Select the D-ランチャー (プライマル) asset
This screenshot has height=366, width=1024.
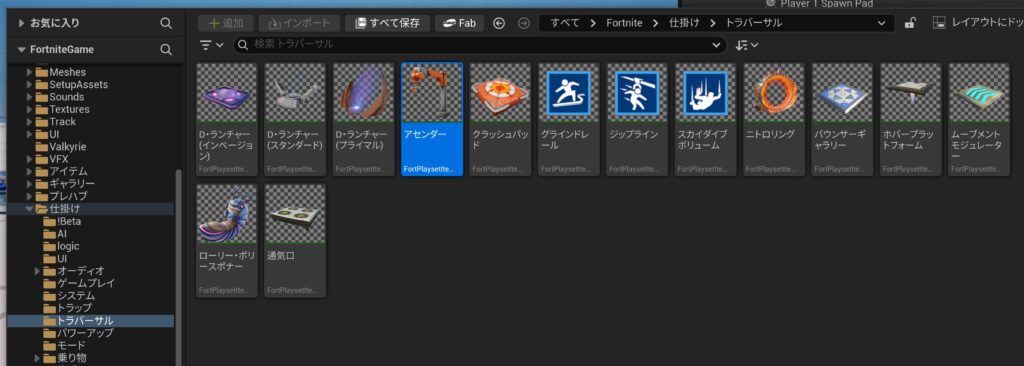pyautogui.click(x=364, y=119)
